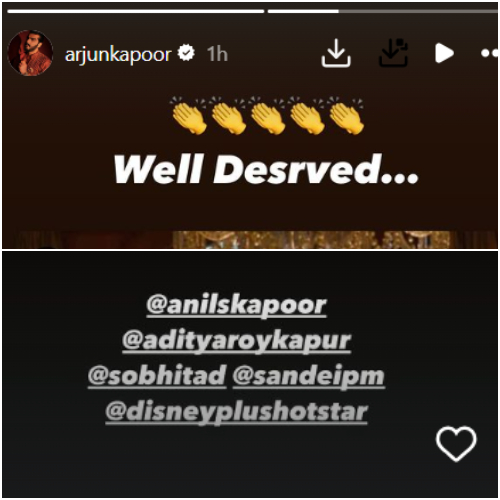
Task: Open the @sobhitad mention
Action: pyautogui.click(x=157, y=376)
